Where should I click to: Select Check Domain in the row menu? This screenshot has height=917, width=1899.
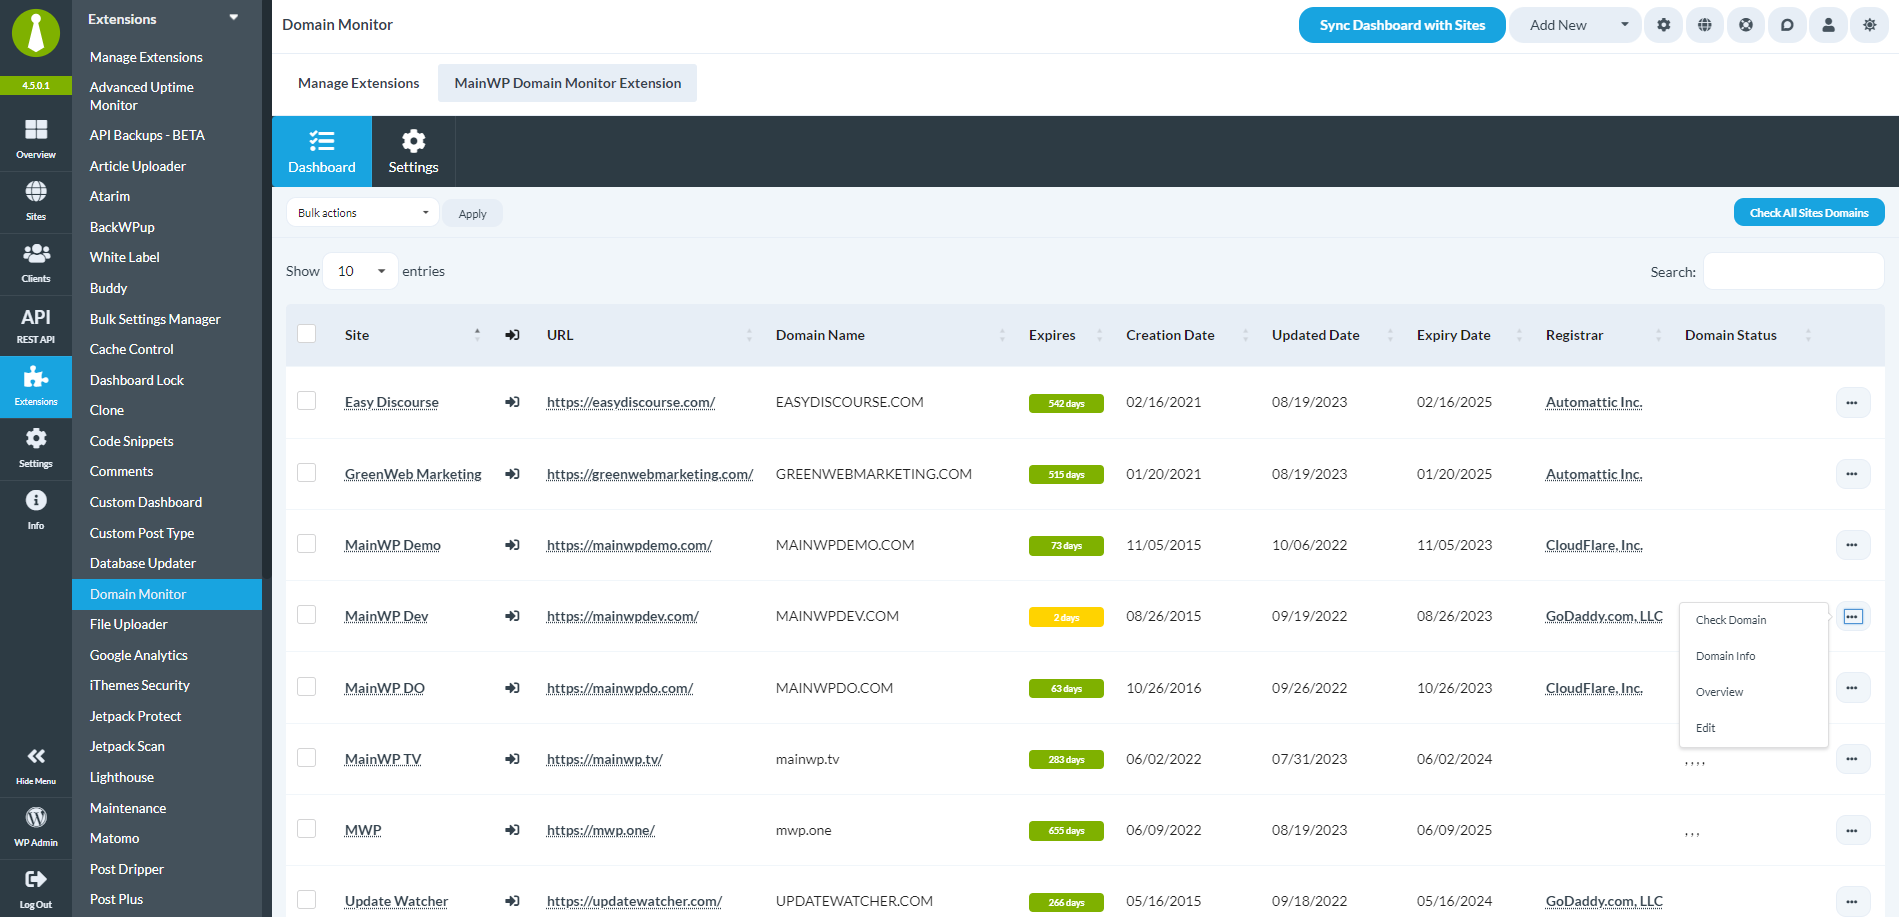[1754, 620]
